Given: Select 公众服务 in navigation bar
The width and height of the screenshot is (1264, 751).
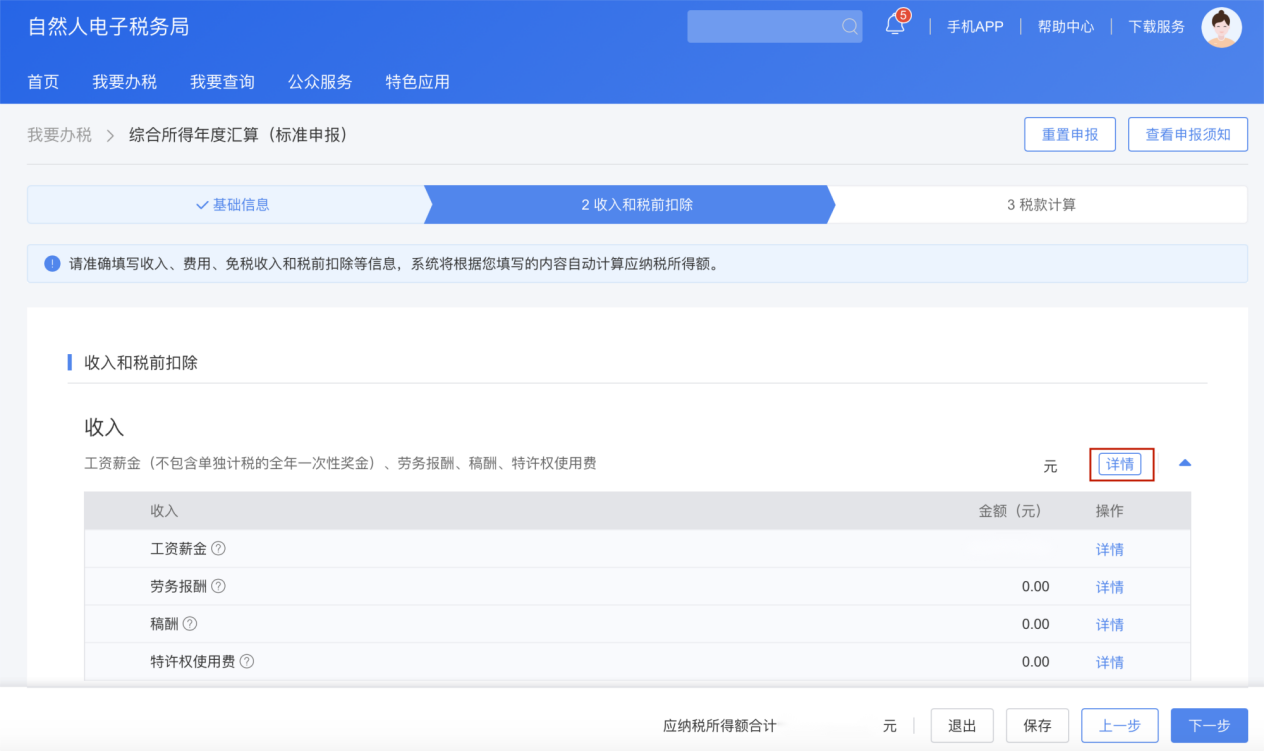Looking at the screenshot, I should [x=320, y=82].
